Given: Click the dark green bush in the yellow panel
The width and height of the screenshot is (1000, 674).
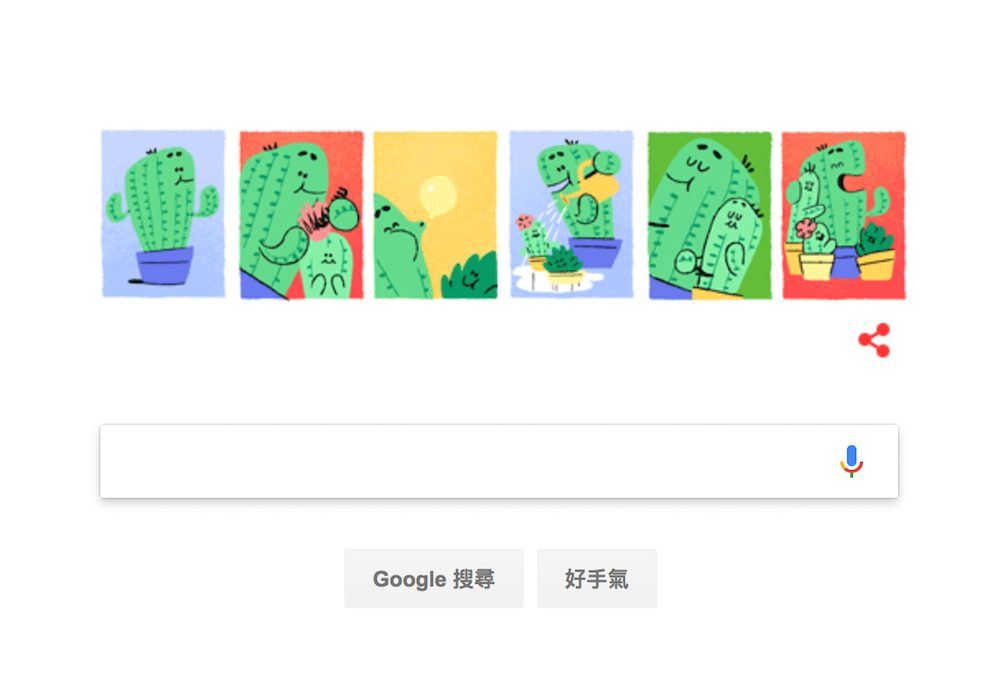Looking at the screenshot, I should (x=470, y=275).
